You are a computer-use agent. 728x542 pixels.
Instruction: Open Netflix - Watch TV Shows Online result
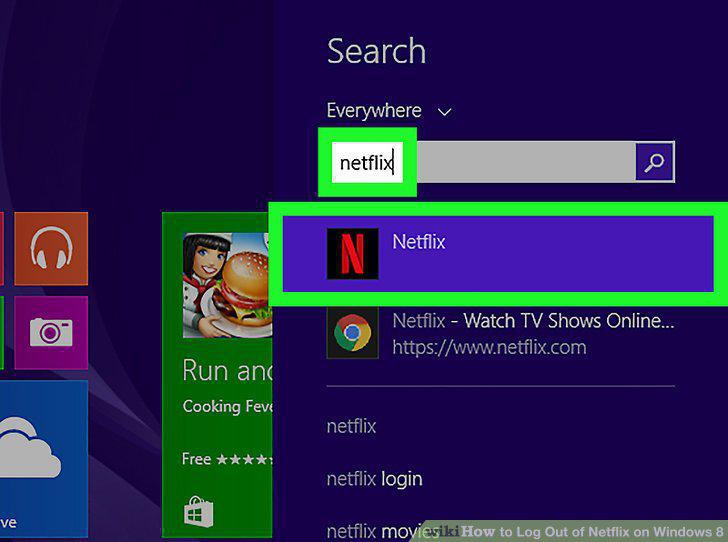533,321
